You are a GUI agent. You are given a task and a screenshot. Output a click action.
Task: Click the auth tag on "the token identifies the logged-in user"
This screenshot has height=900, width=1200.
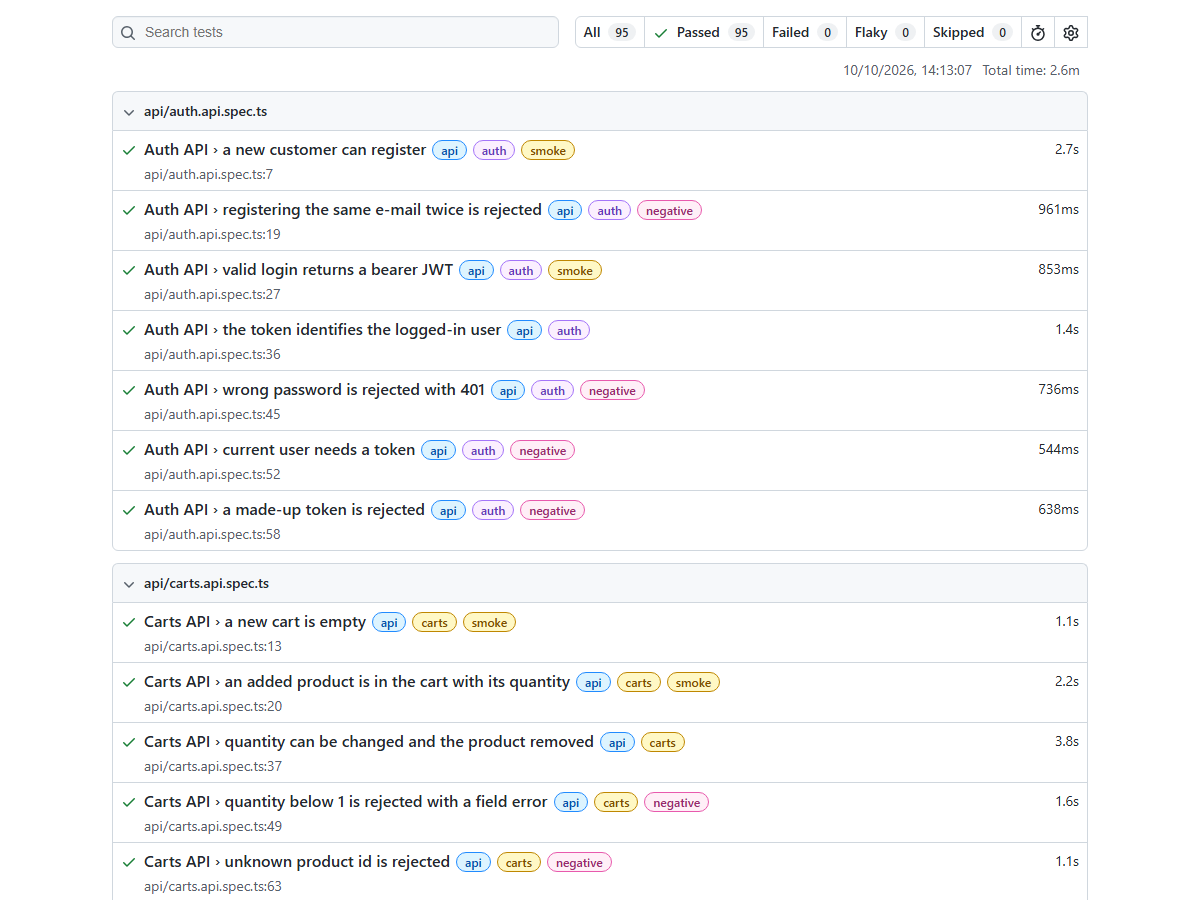pos(569,331)
